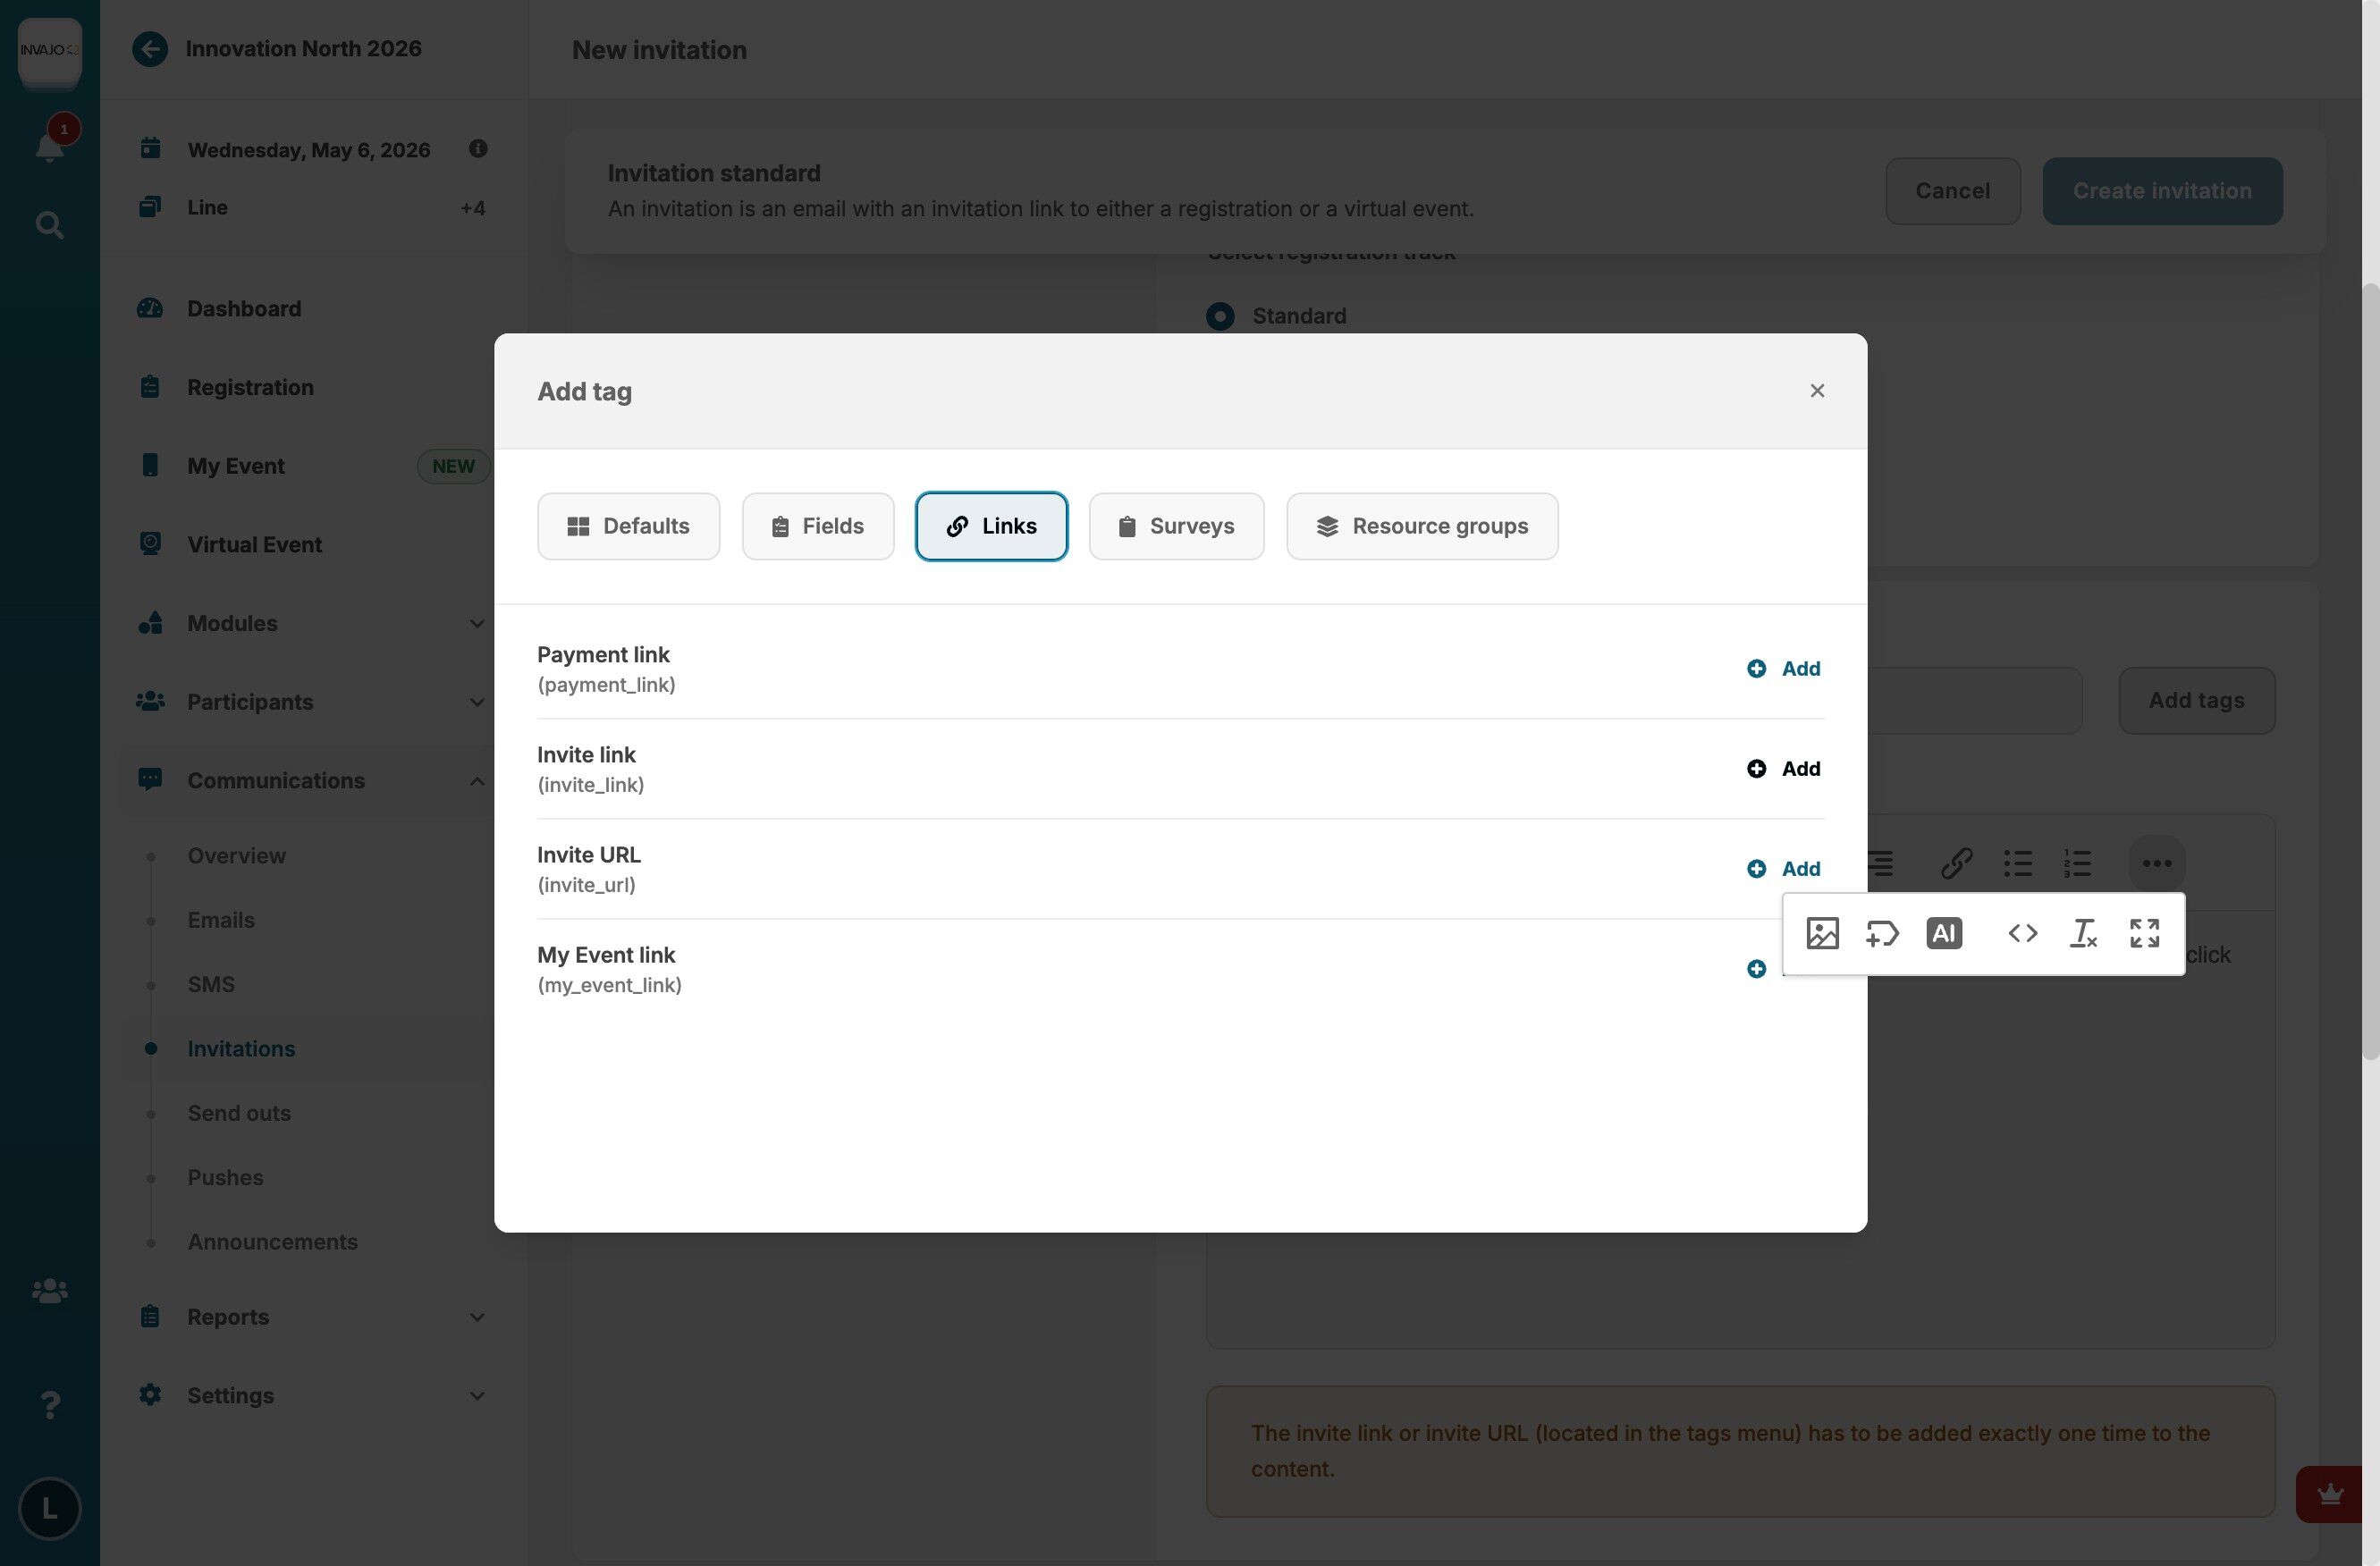
Task: Open the AI assistant tool
Action: click(x=1943, y=933)
